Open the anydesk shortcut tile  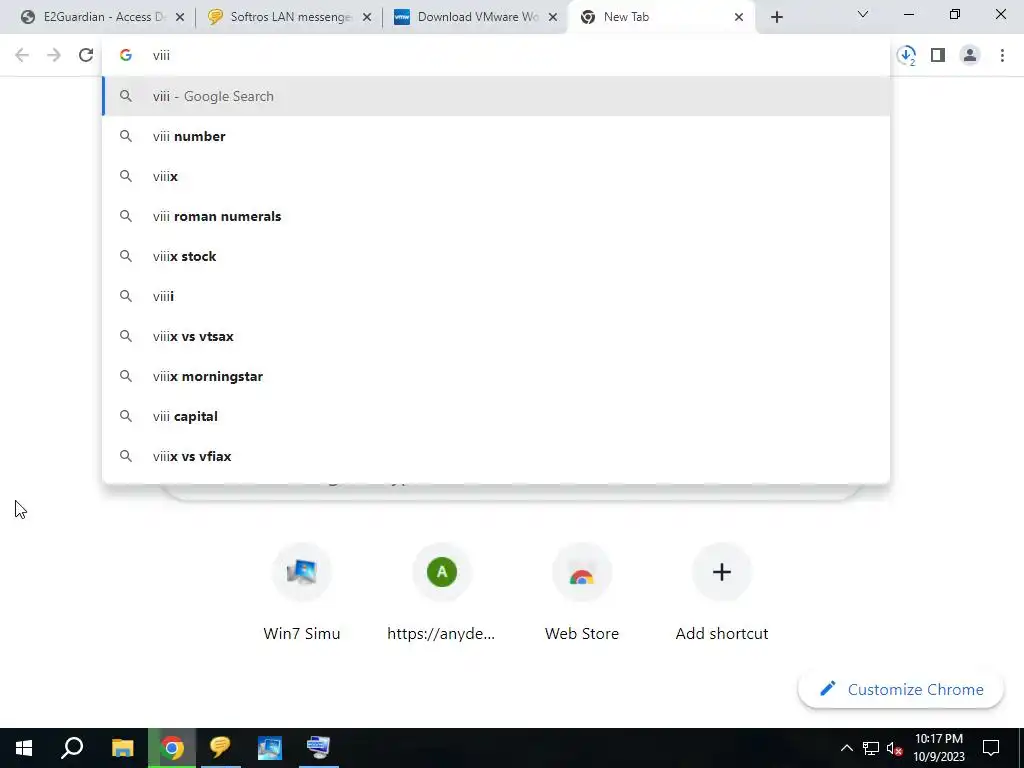[x=441, y=593]
